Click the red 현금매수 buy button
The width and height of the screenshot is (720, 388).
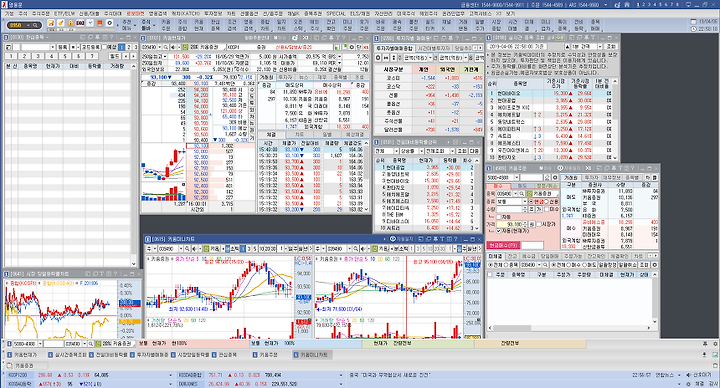point(502,245)
